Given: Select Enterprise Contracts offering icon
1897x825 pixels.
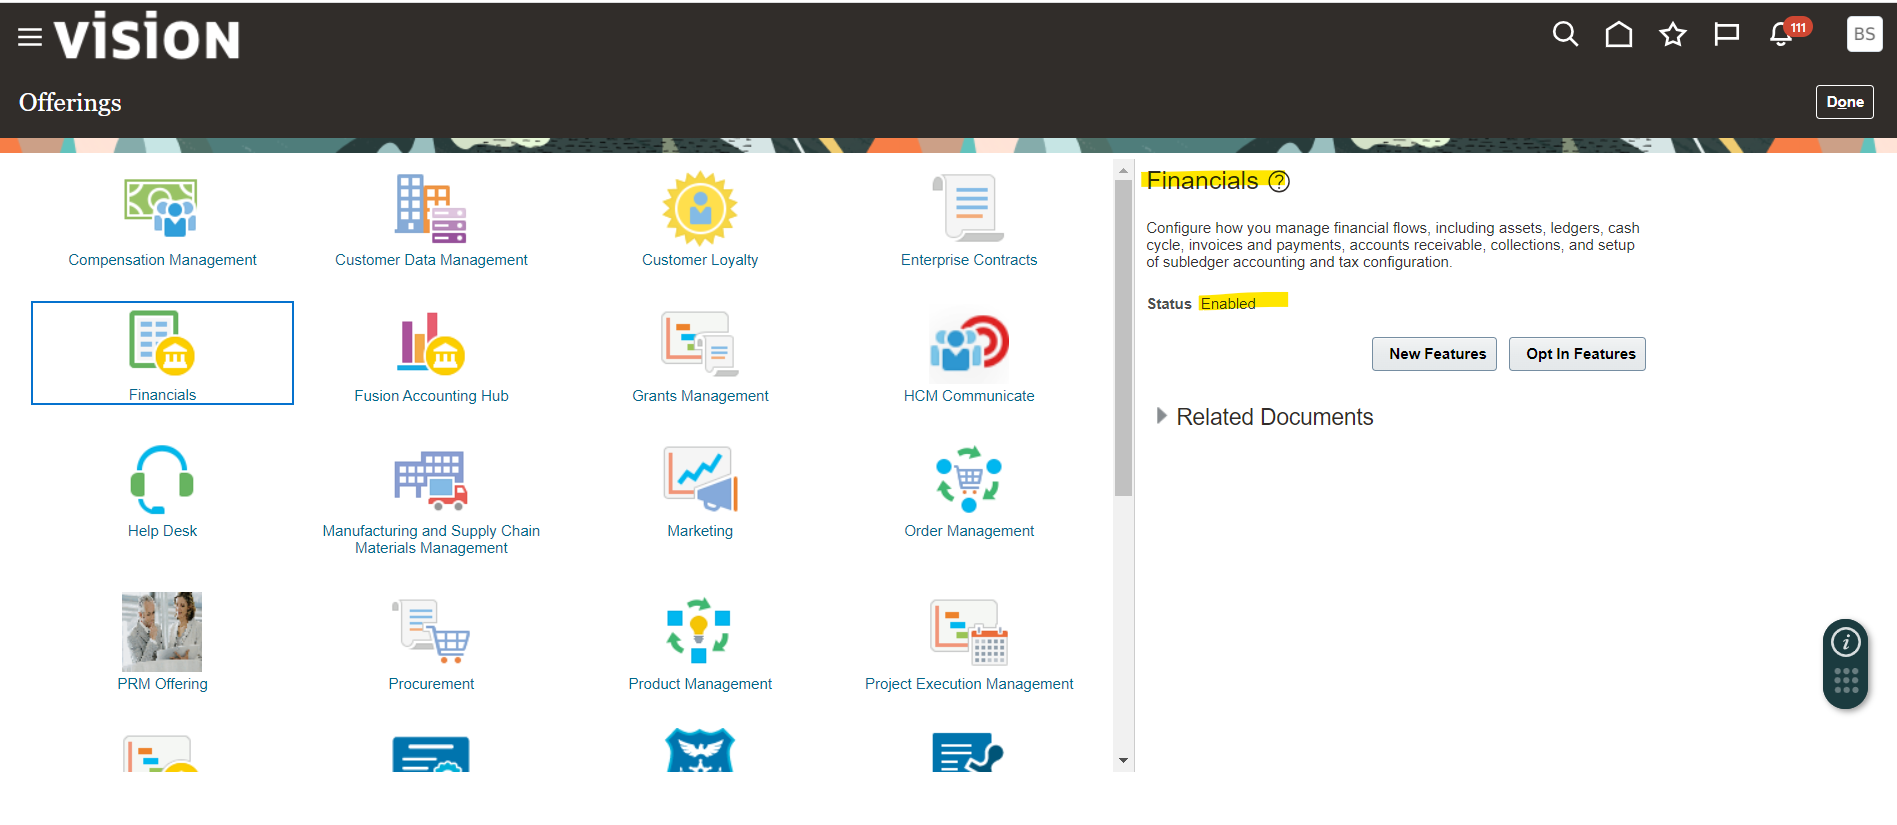Looking at the screenshot, I should [x=968, y=208].
